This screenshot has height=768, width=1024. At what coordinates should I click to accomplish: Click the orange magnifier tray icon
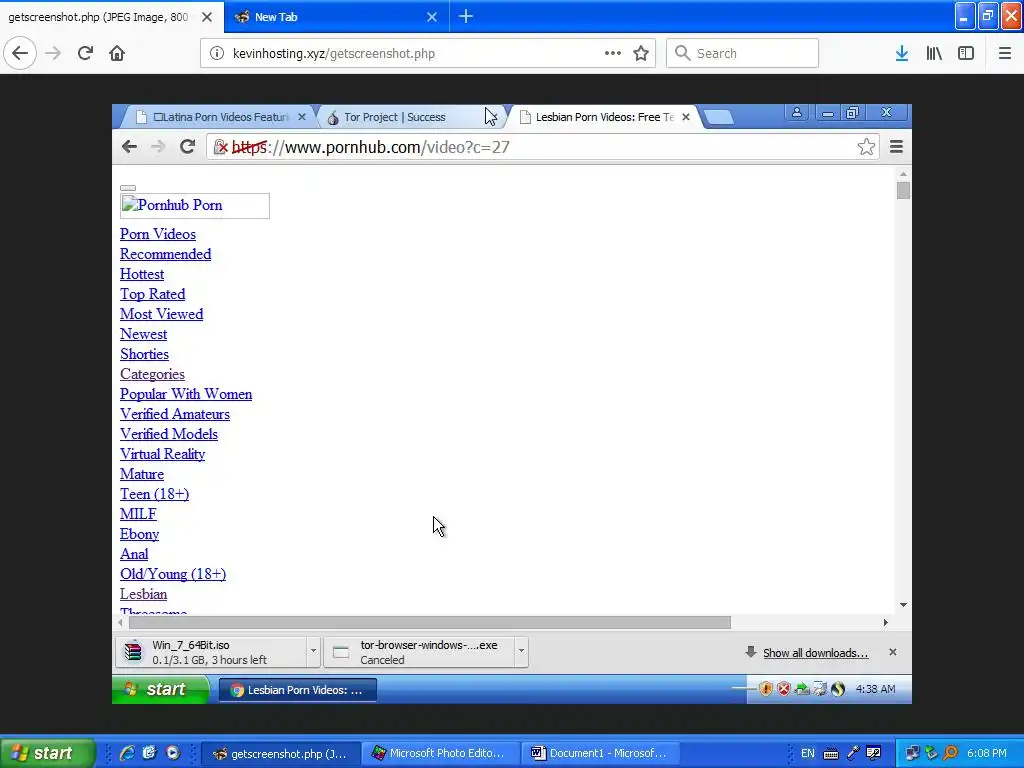(950, 754)
